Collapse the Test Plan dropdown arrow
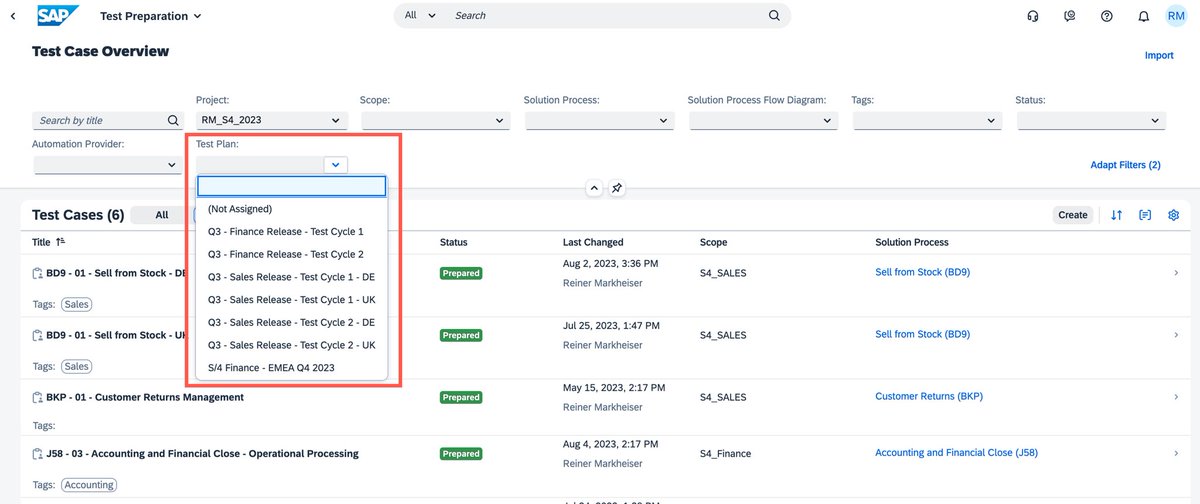The width and height of the screenshot is (1200, 504). point(336,164)
